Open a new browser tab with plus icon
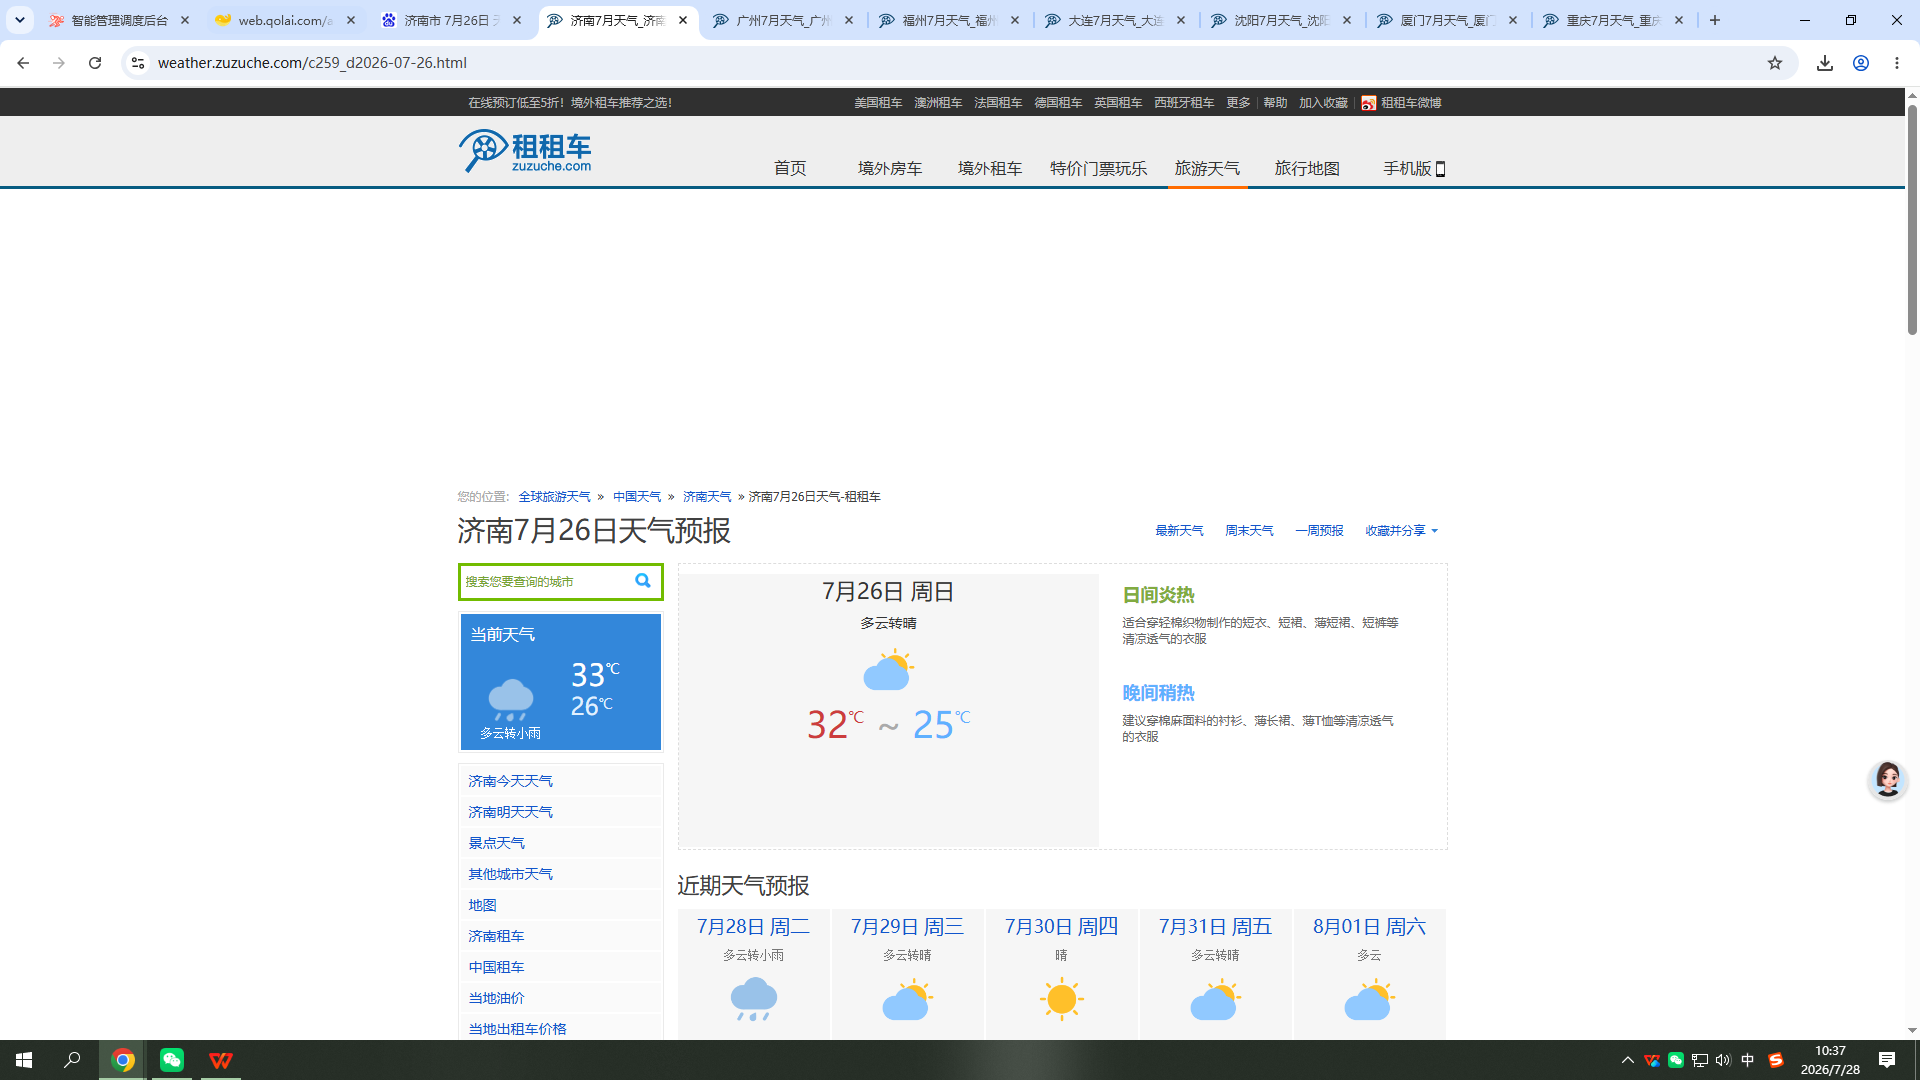 point(1715,20)
